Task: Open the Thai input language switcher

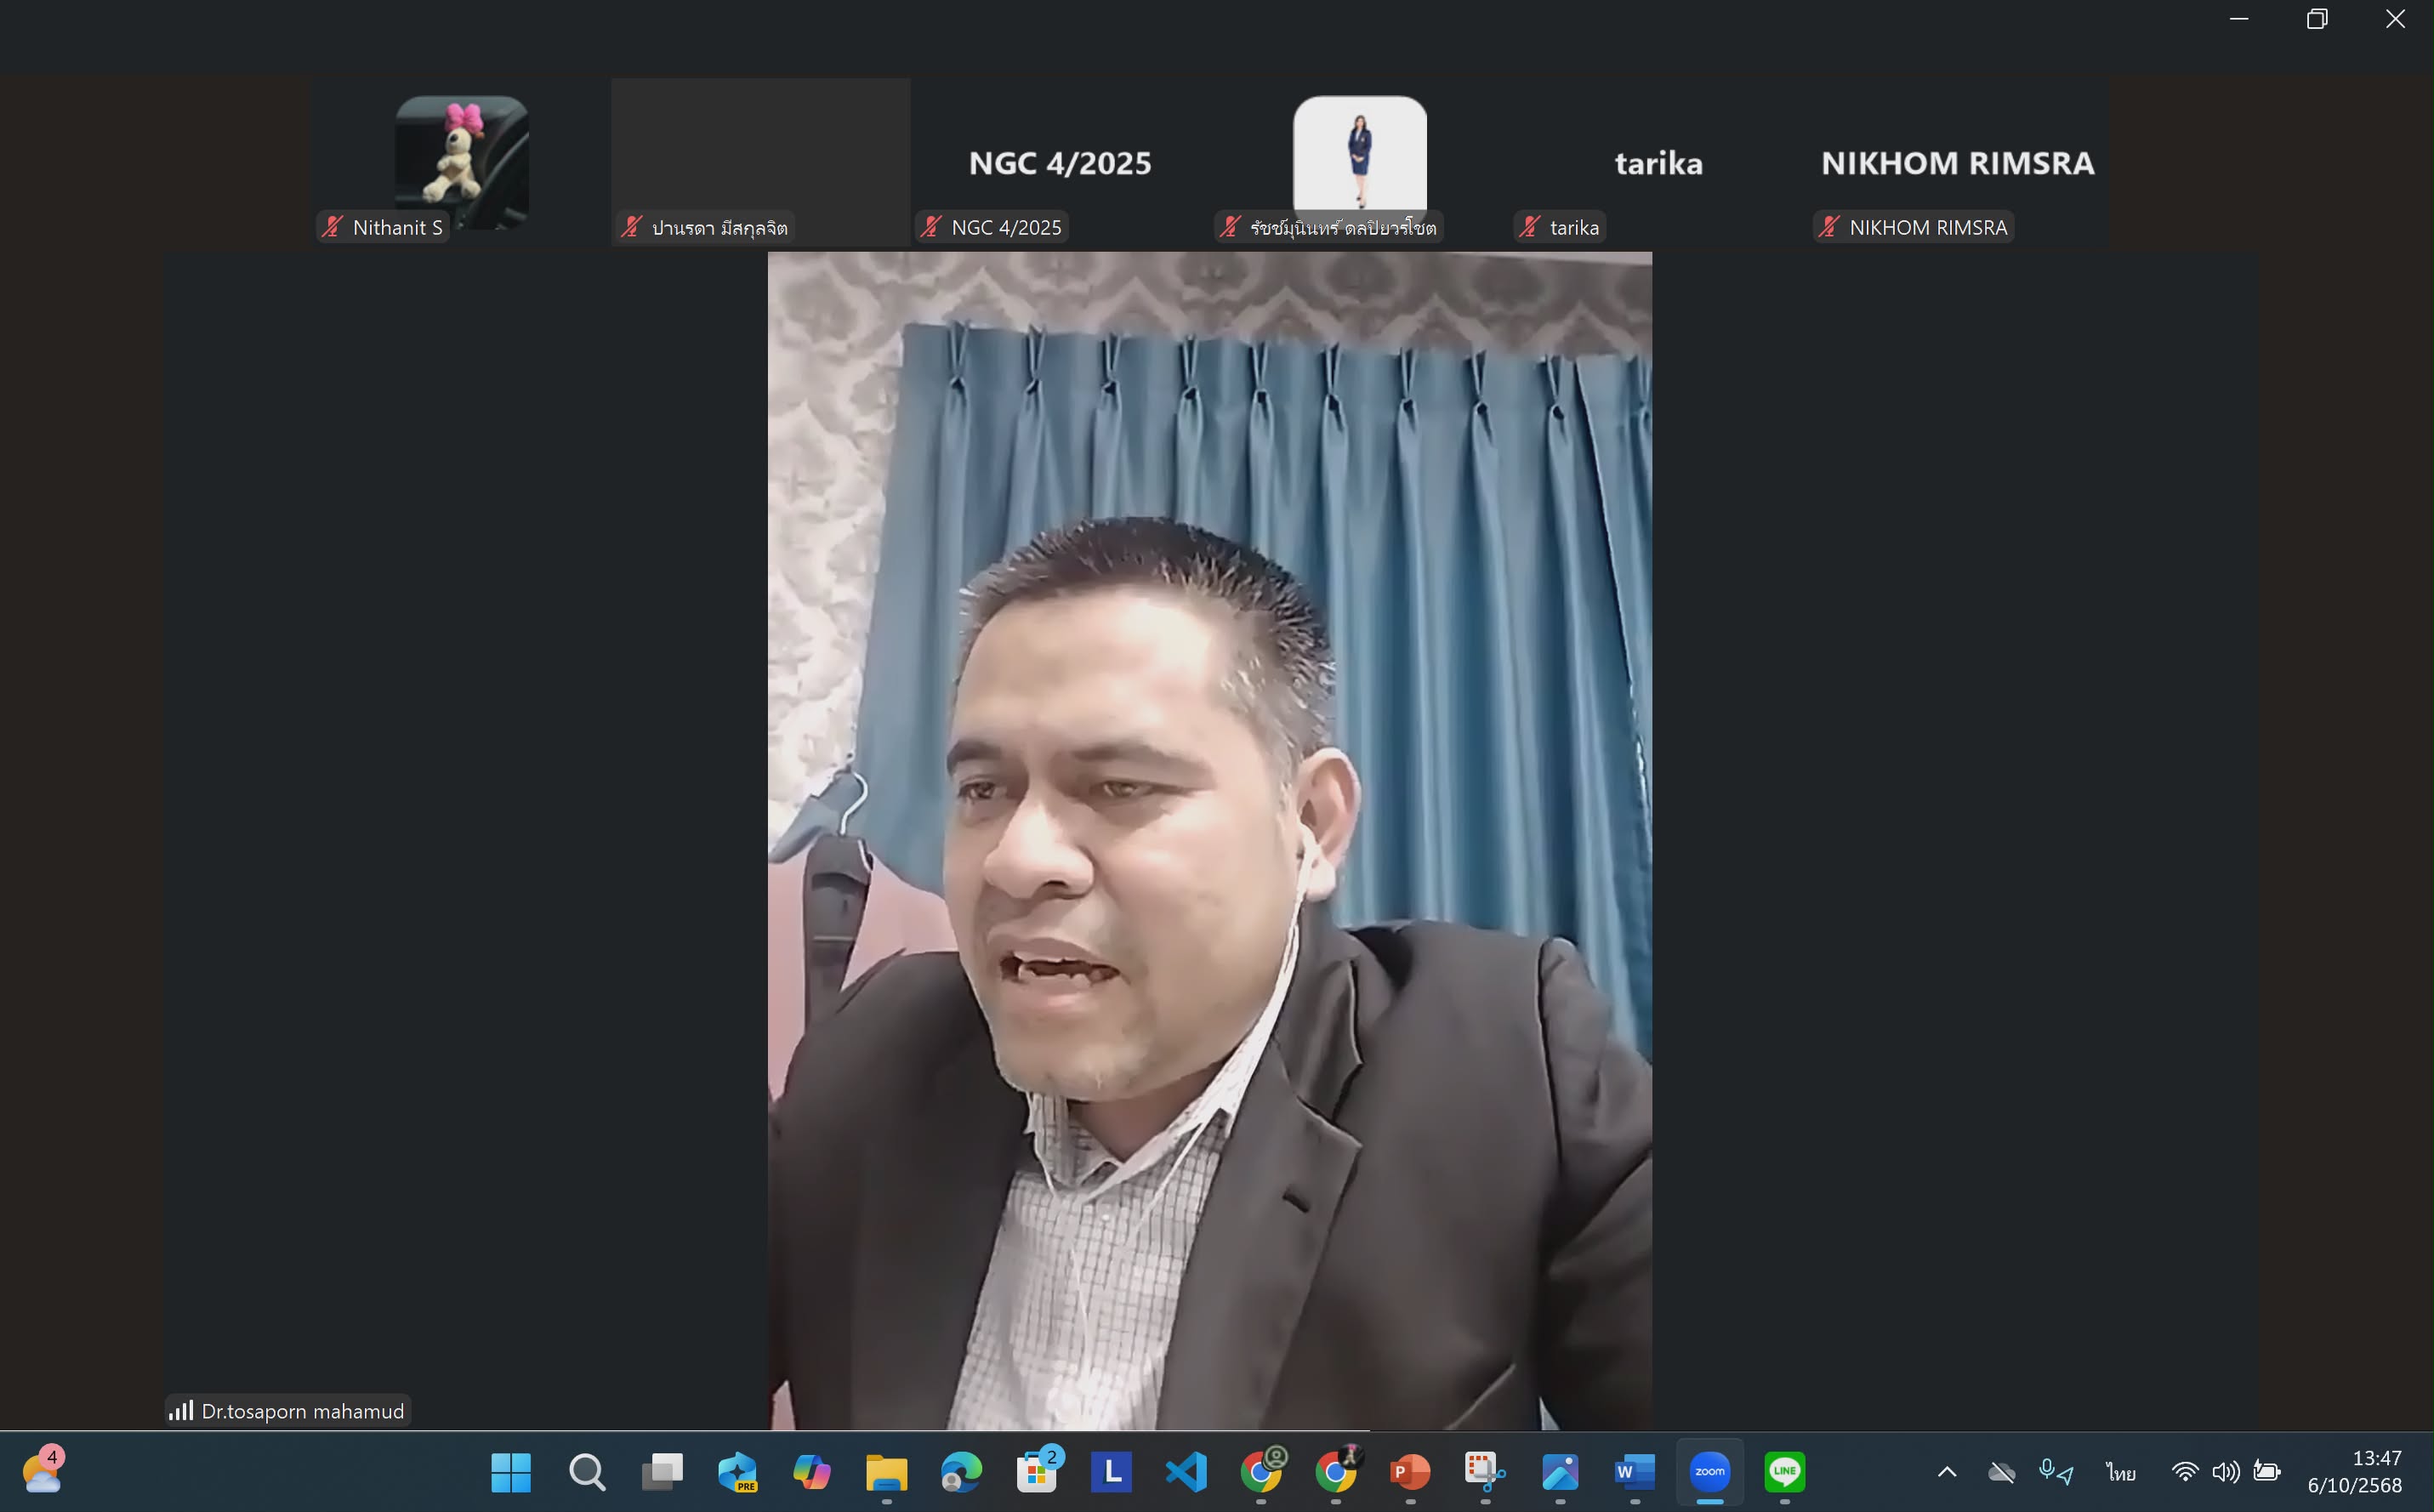Action: coord(2120,1471)
